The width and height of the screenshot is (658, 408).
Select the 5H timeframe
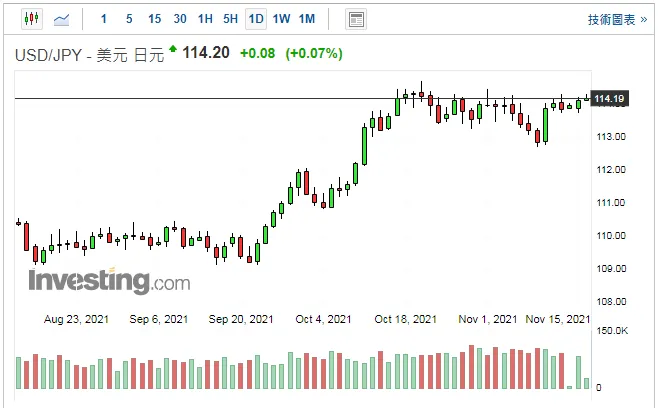click(x=230, y=19)
